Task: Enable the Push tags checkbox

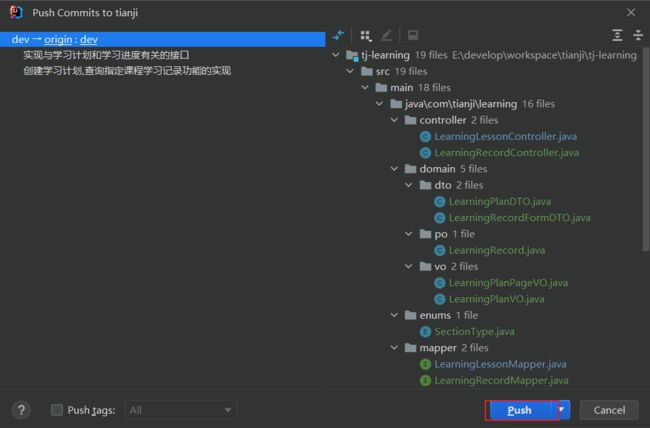Action: pos(57,410)
